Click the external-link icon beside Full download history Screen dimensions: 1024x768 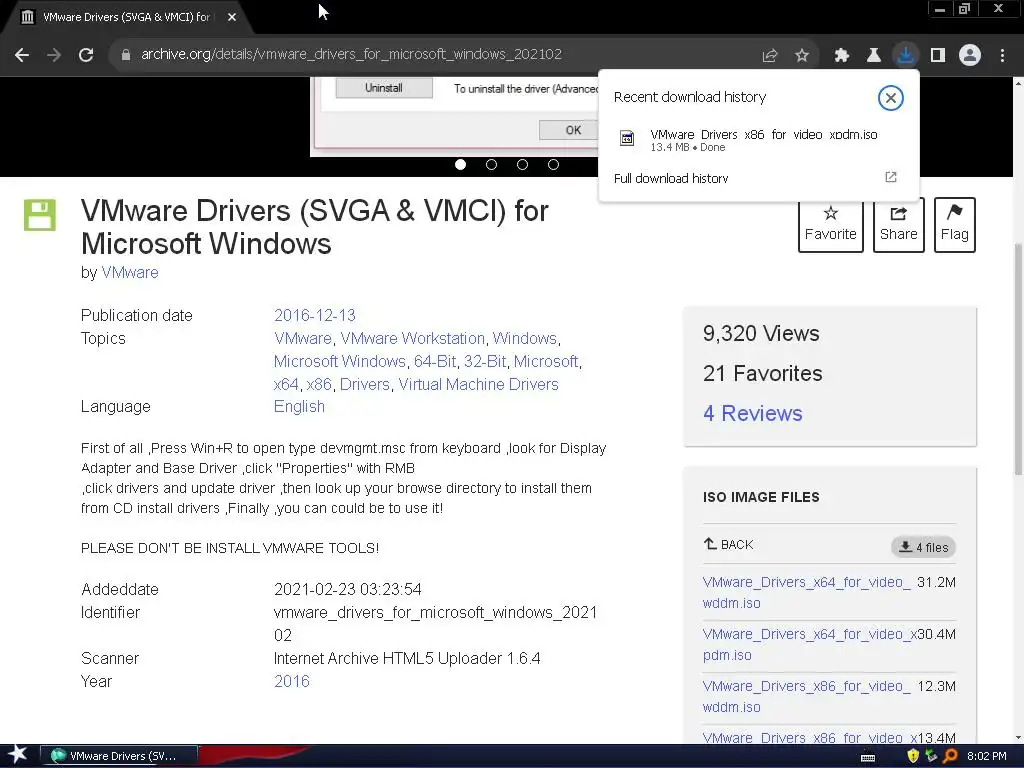[891, 177]
